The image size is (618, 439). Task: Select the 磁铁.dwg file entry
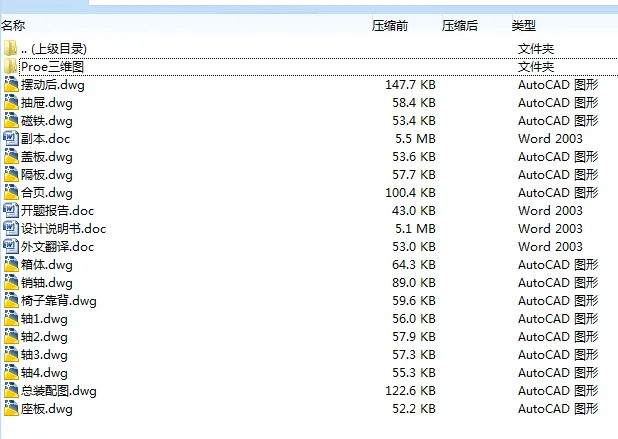[x=47, y=121]
